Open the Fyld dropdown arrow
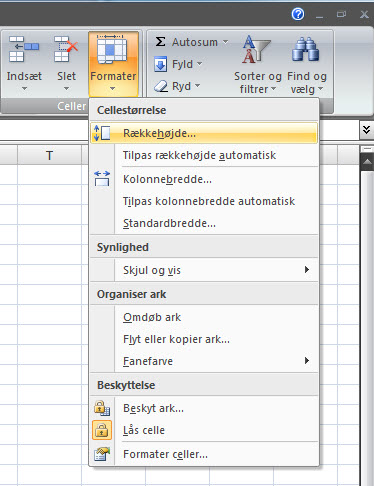Image resolution: width=374 pixels, height=486 pixels. point(199,63)
